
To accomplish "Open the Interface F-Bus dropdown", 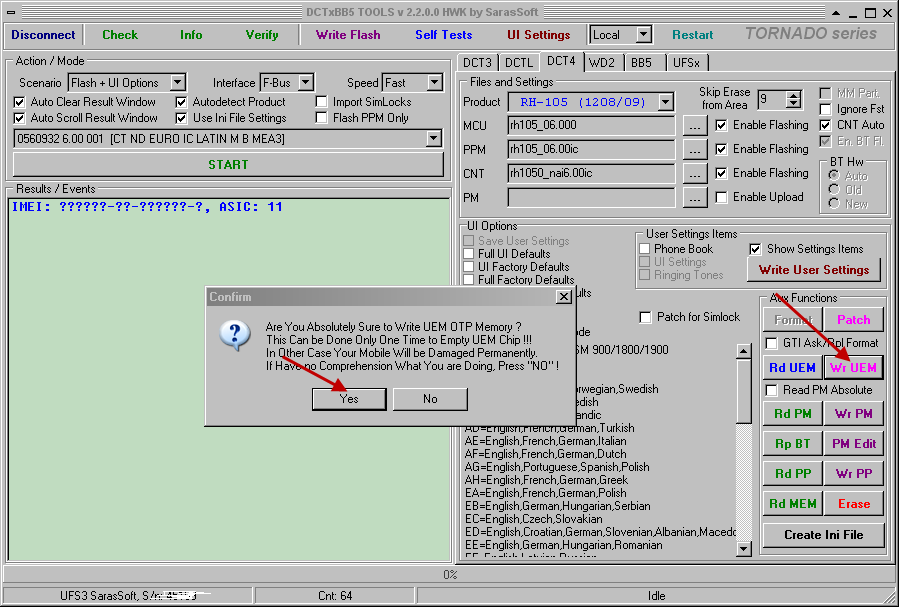I will click(x=306, y=83).
